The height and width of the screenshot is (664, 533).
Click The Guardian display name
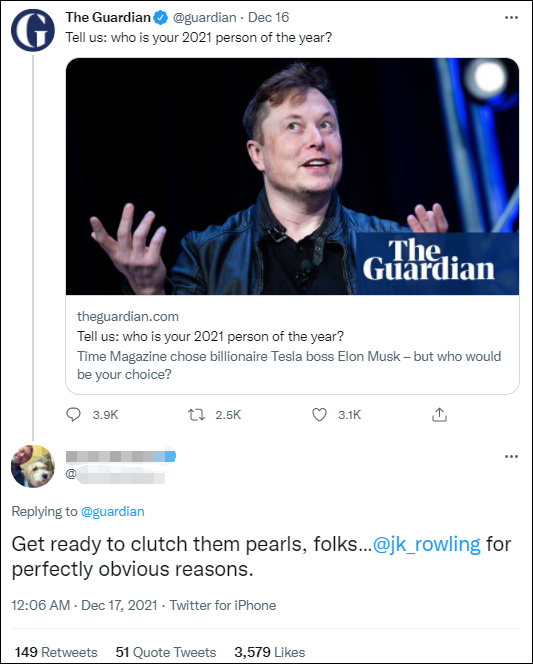pos(108,17)
